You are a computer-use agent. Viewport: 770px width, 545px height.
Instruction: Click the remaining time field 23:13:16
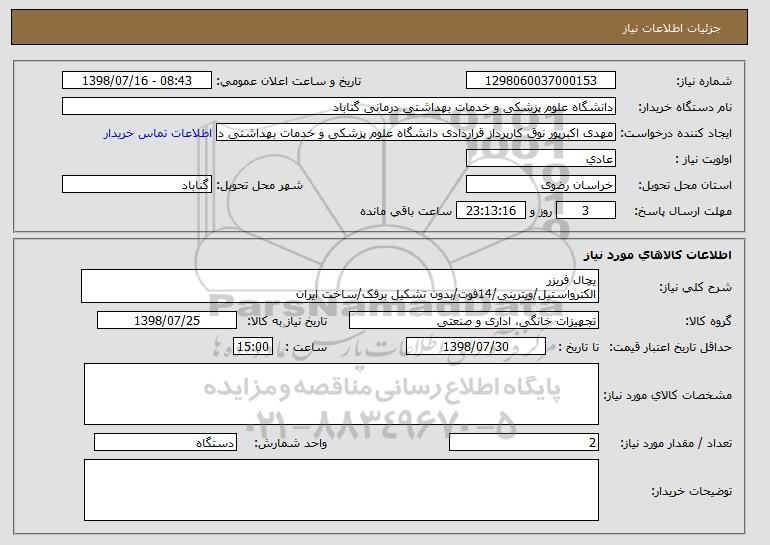point(491,211)
